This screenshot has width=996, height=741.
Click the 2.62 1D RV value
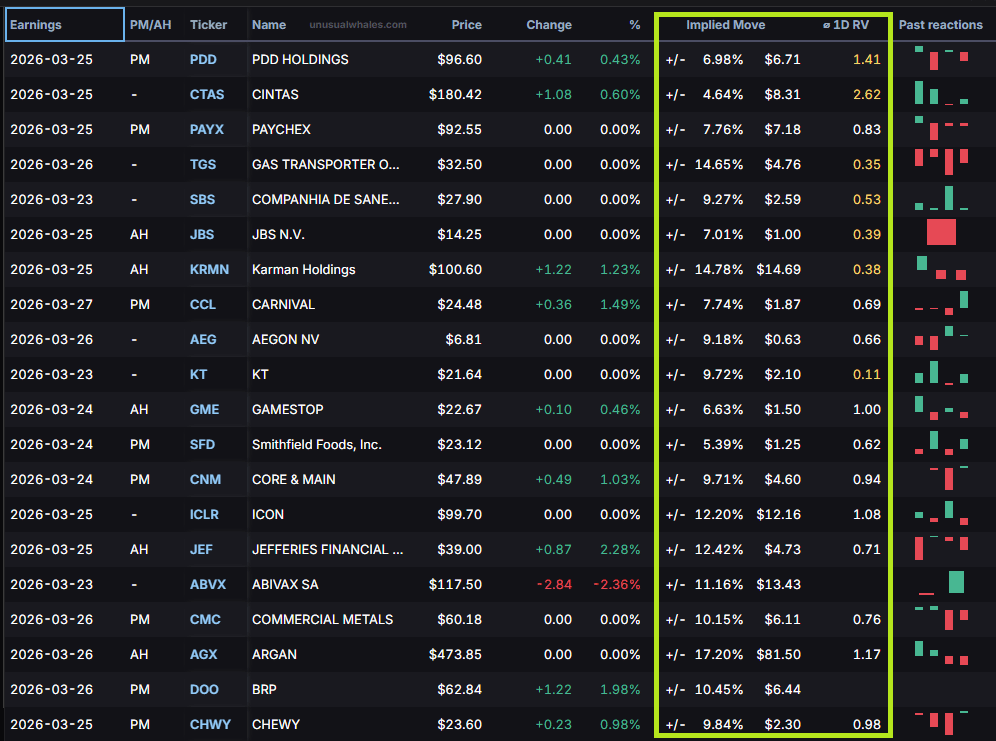pos(866,94)
